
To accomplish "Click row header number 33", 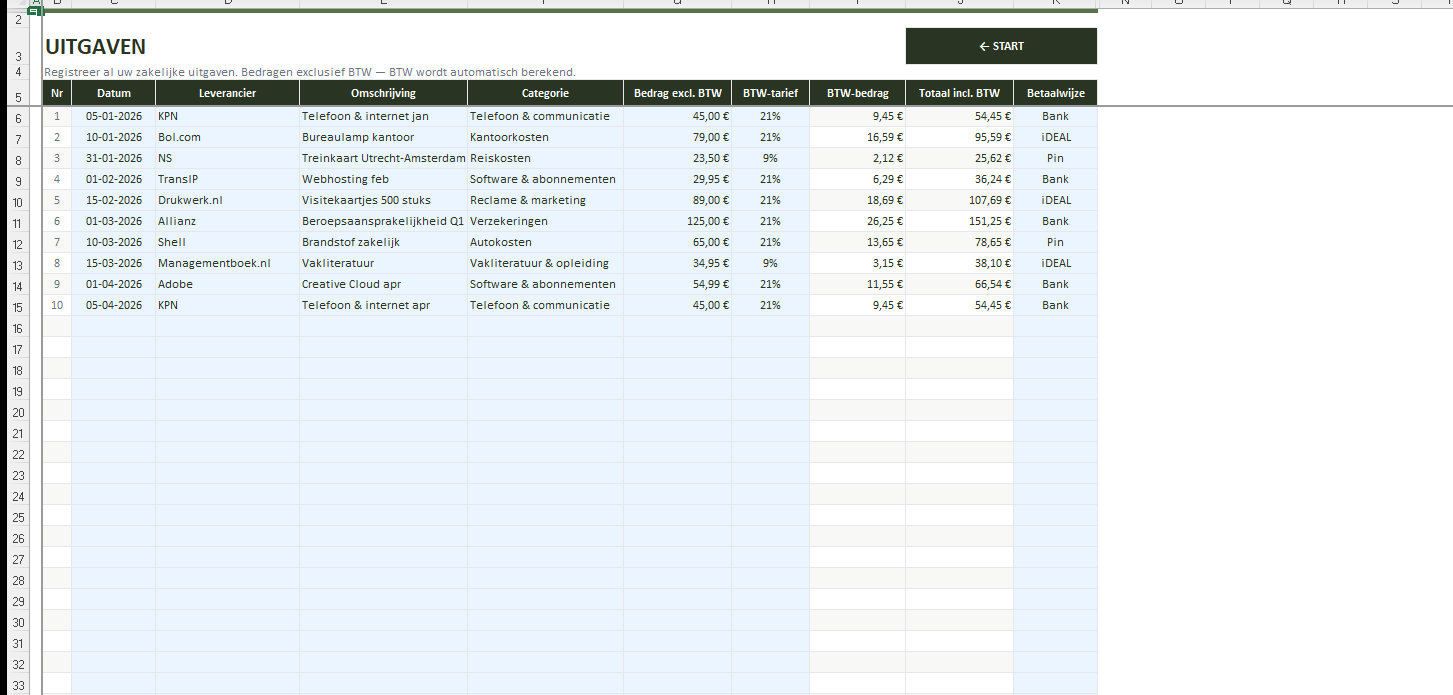I will [x=18, y=685].
